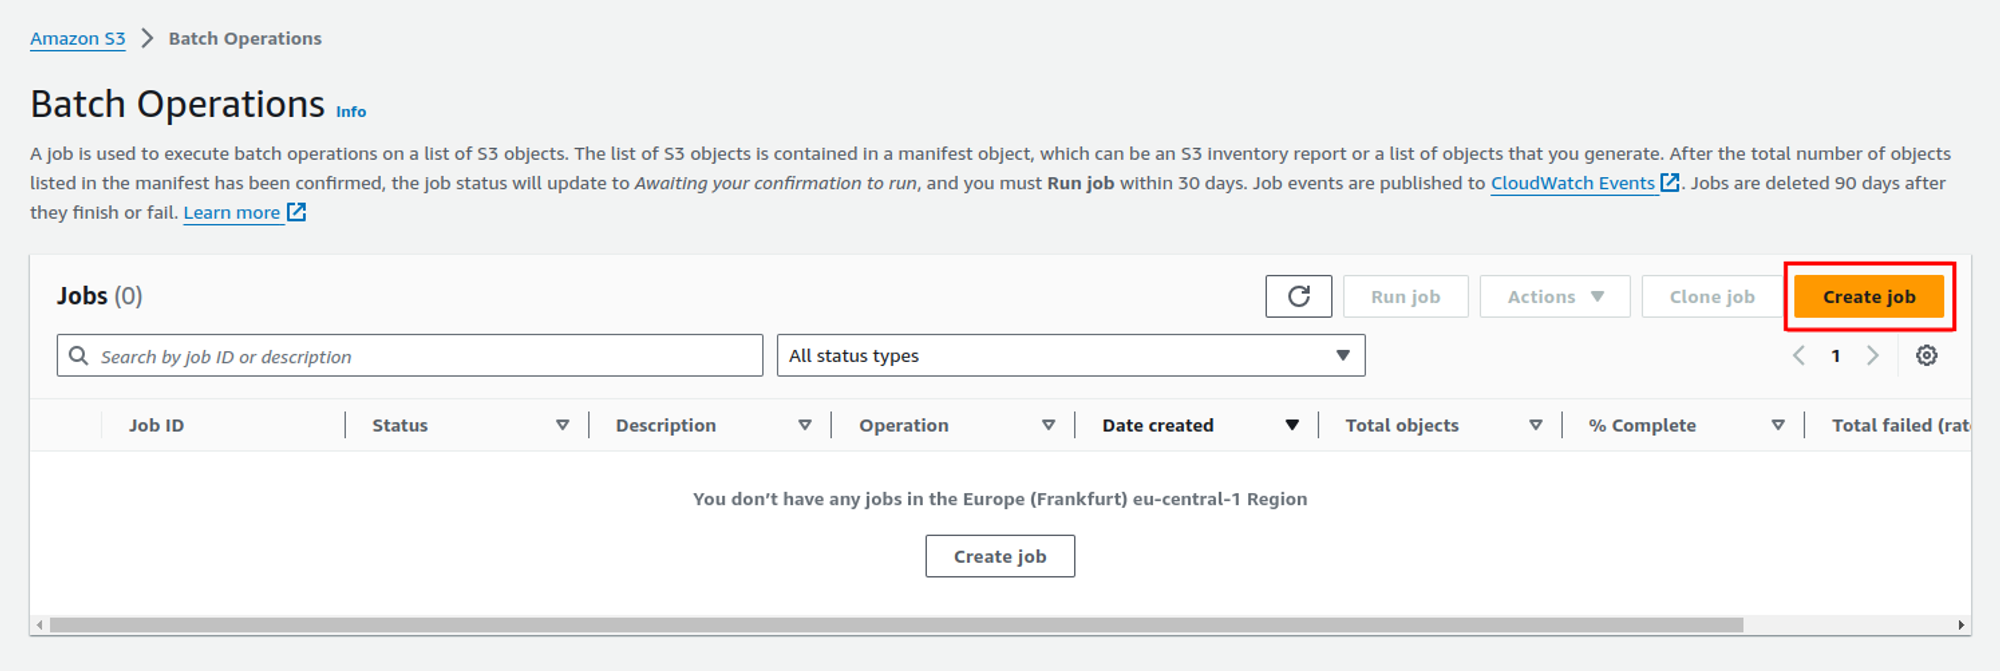Sort by Total objects arrow
Screen dimensions: 2000x671
click(1535, 425)
